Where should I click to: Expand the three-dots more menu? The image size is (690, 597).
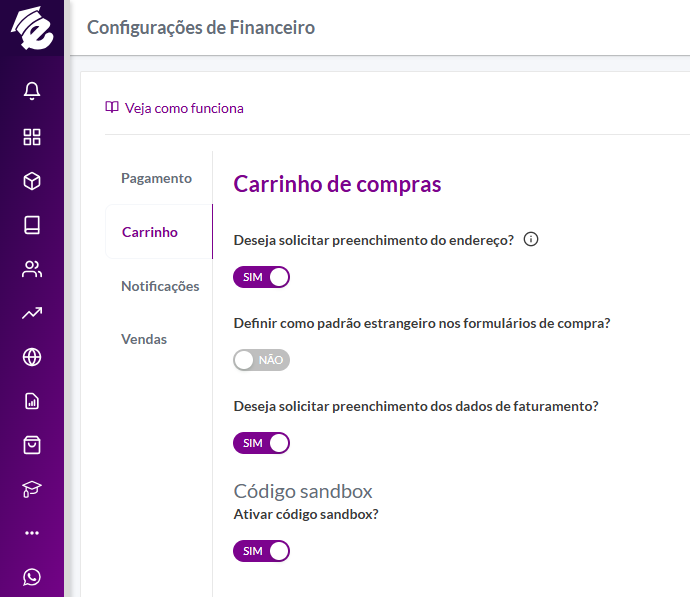pyautogui.click(x=32, y=533)
